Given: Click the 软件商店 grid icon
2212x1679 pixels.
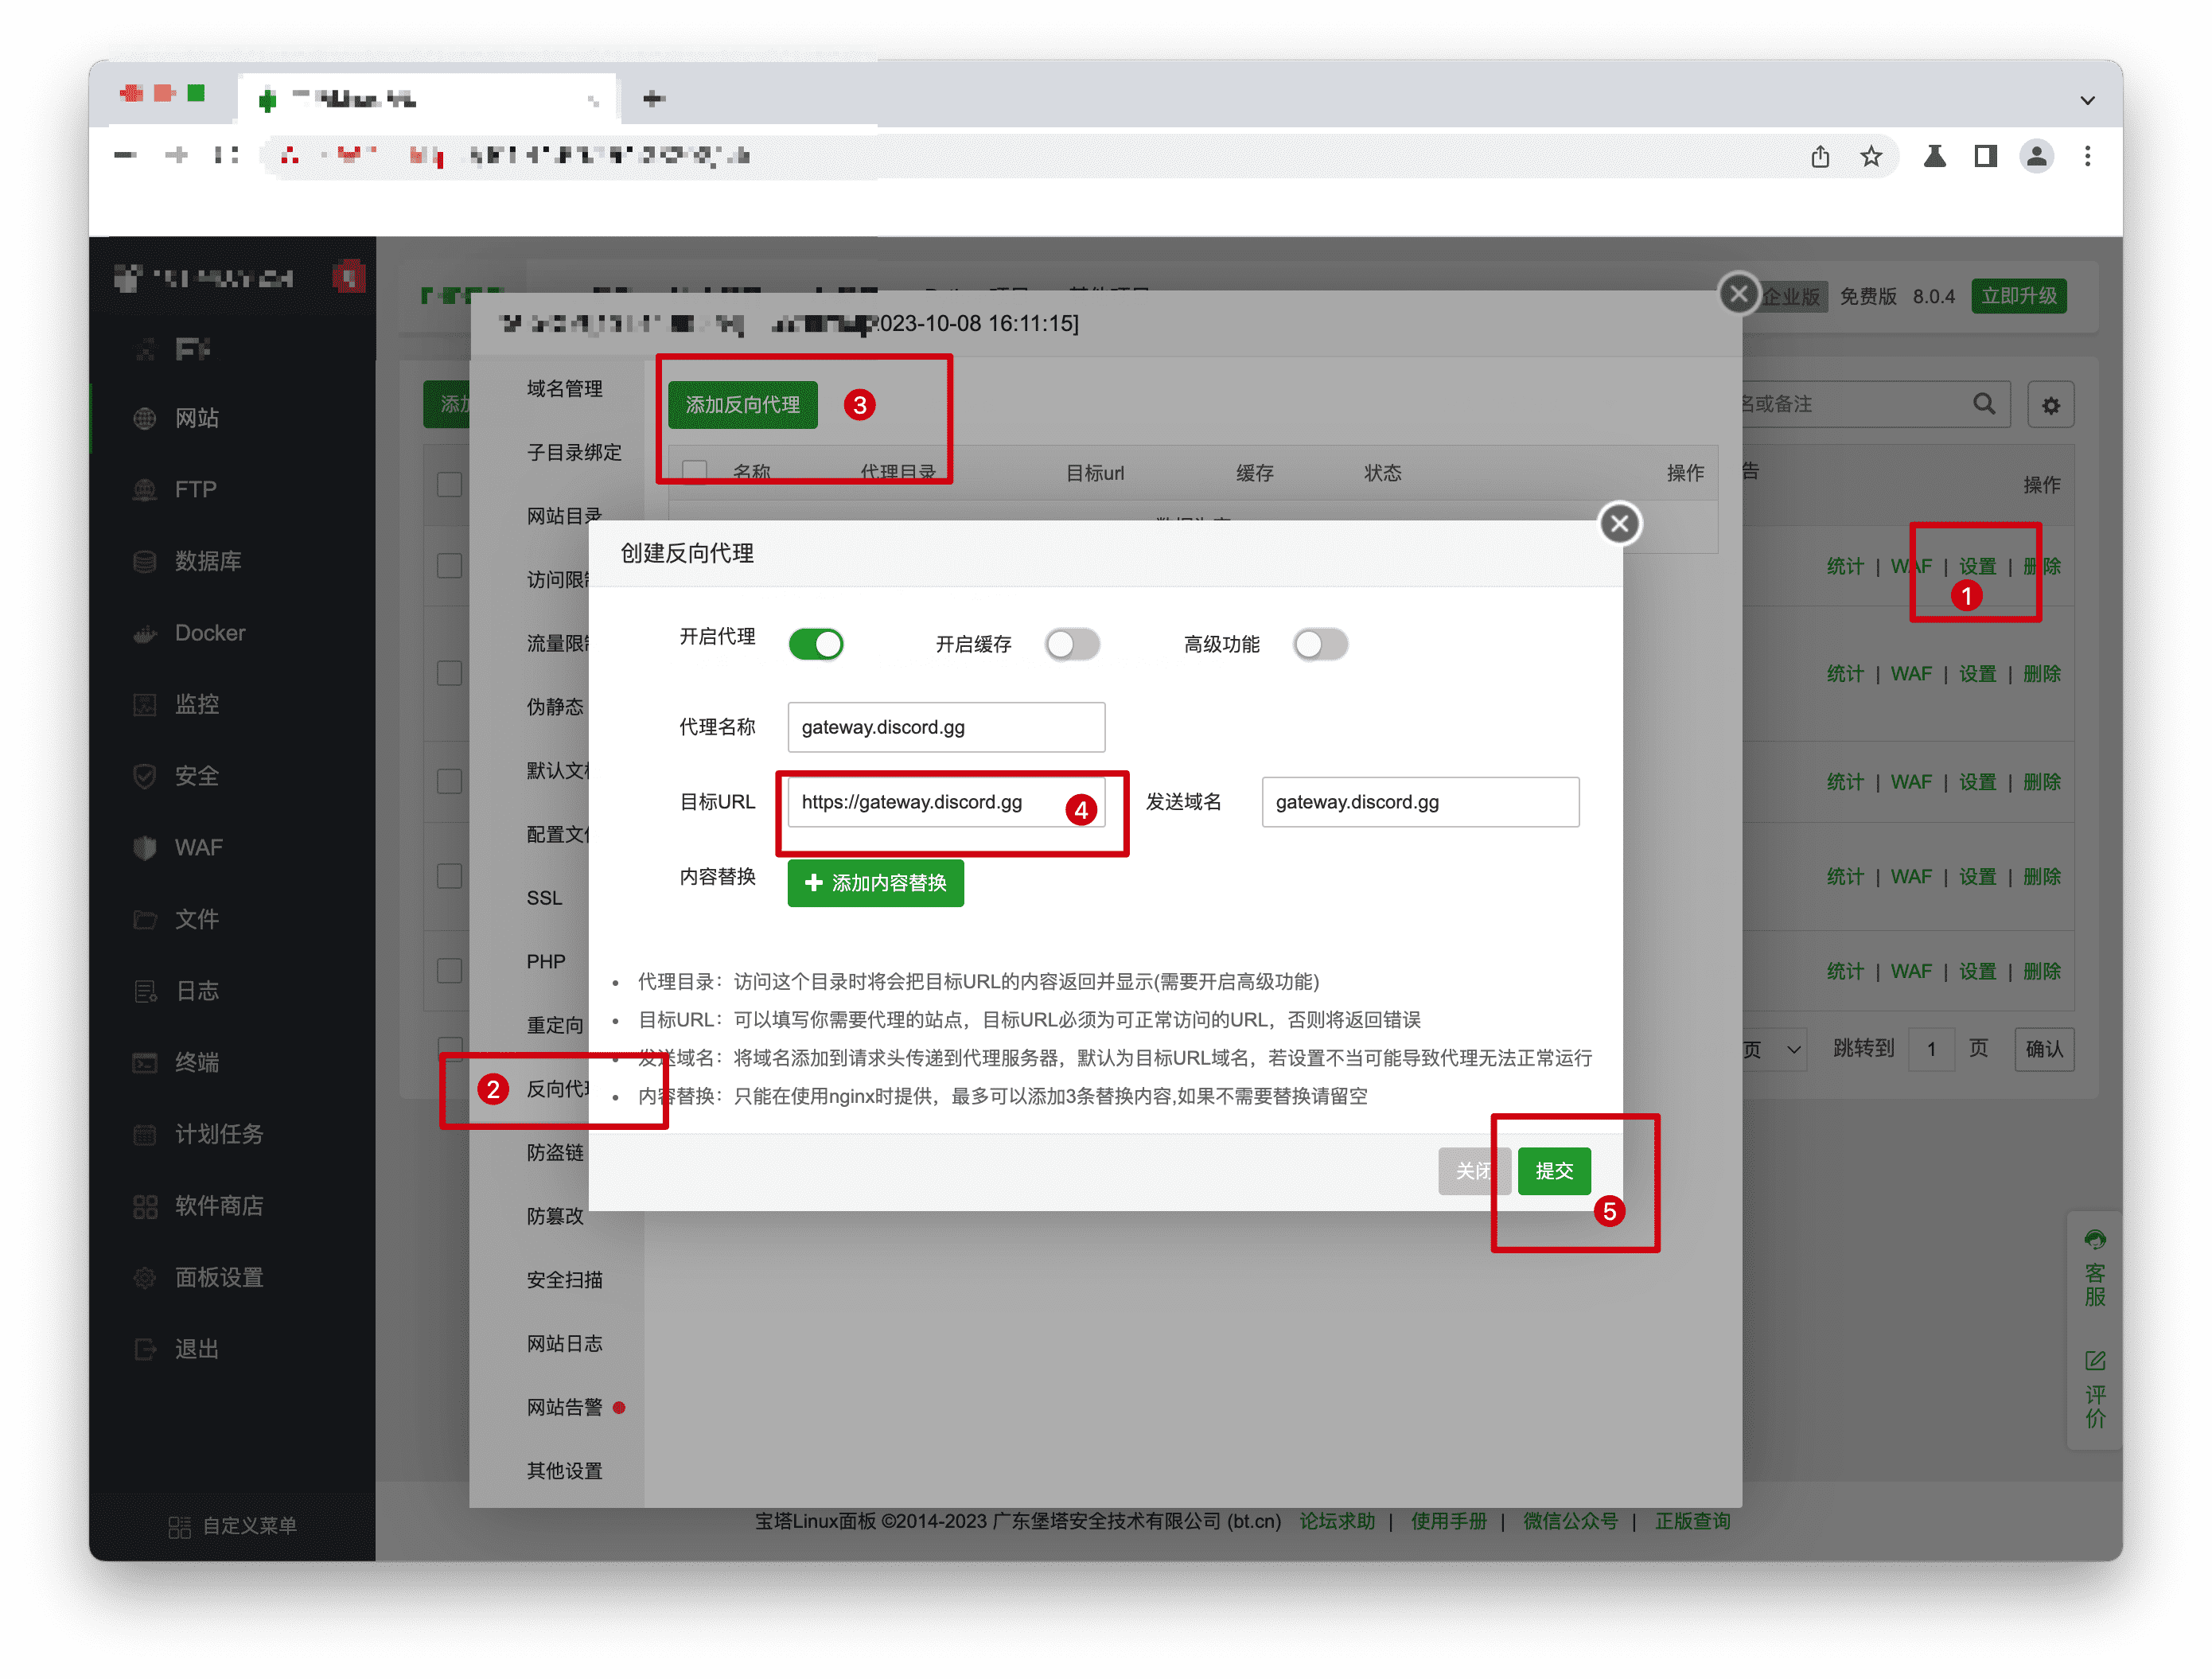Looking at the screenshot, I should (145, 1206).
